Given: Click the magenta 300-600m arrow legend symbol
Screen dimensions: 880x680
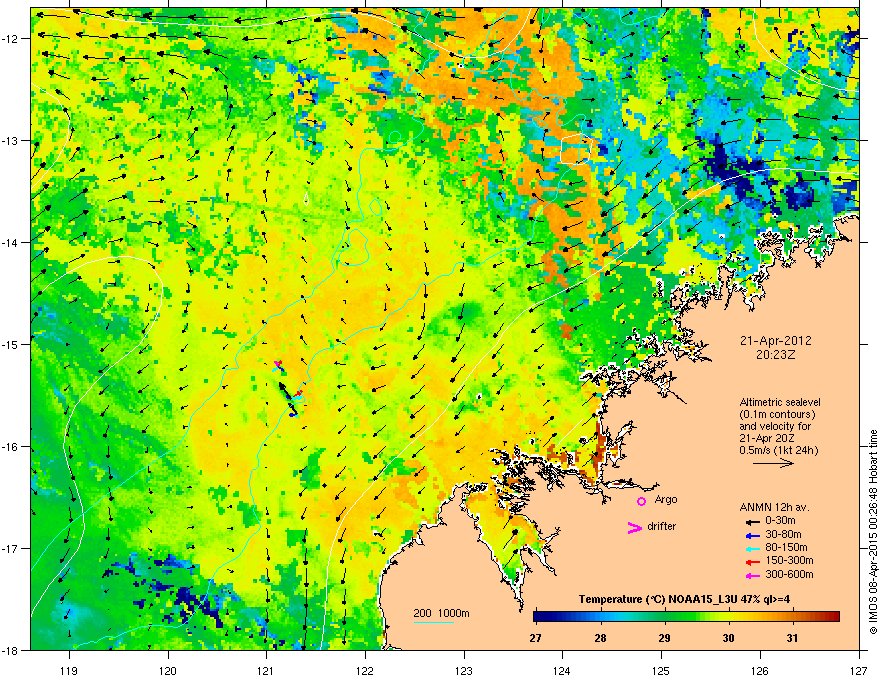Looking at the screenshot, I should tap(751, 575).
